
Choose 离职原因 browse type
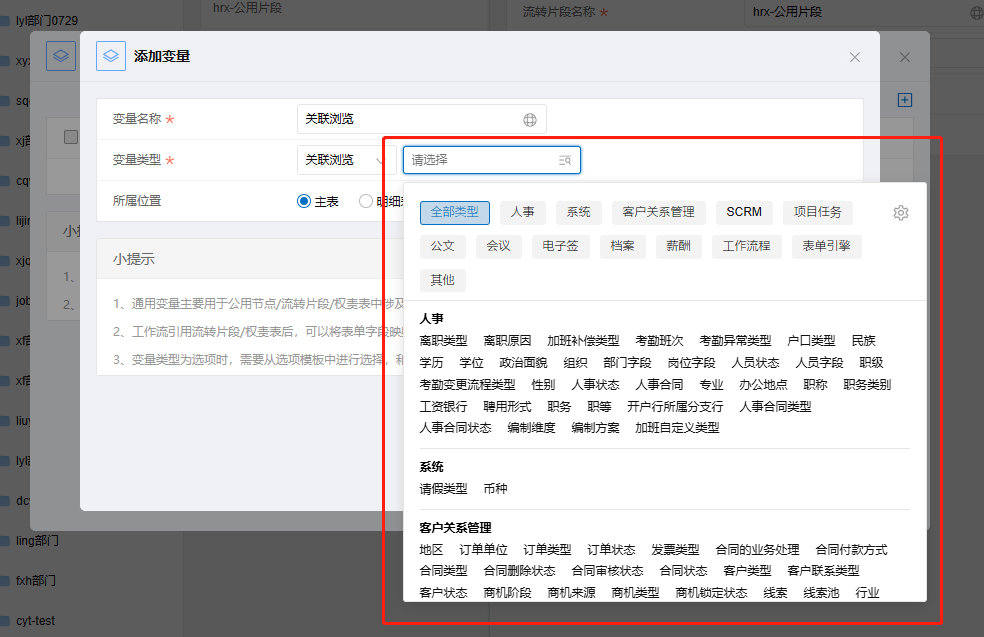pyautogui.click(x=507, y=341)
